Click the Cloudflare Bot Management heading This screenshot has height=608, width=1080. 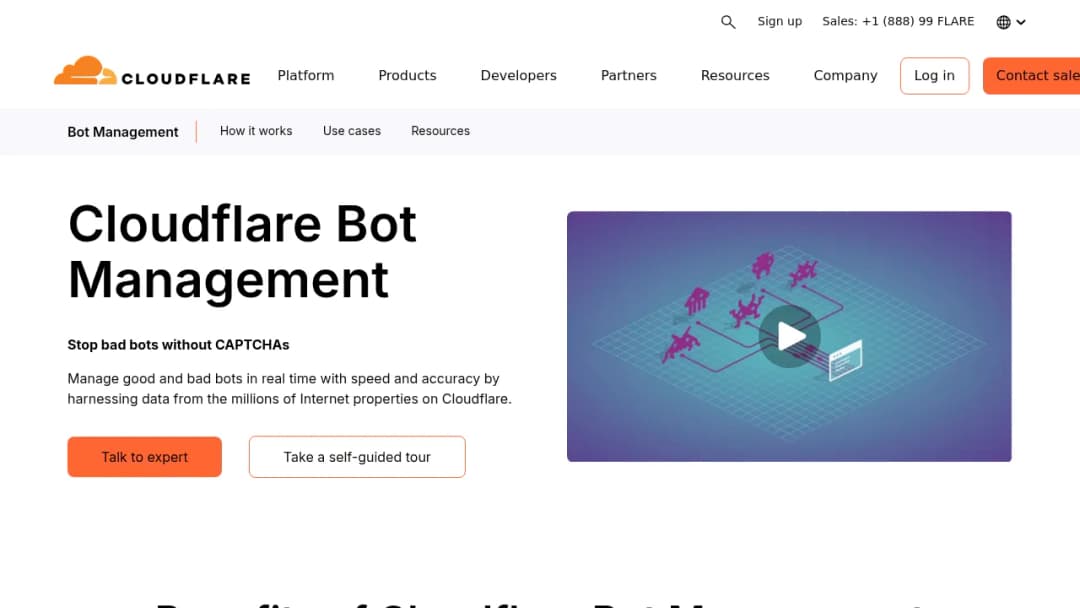tap(242, 252)
